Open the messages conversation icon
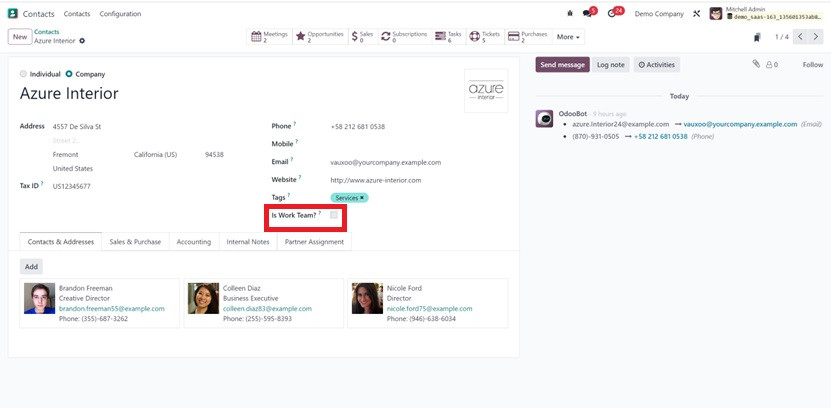831x408 pixels. tap(587, 14)
